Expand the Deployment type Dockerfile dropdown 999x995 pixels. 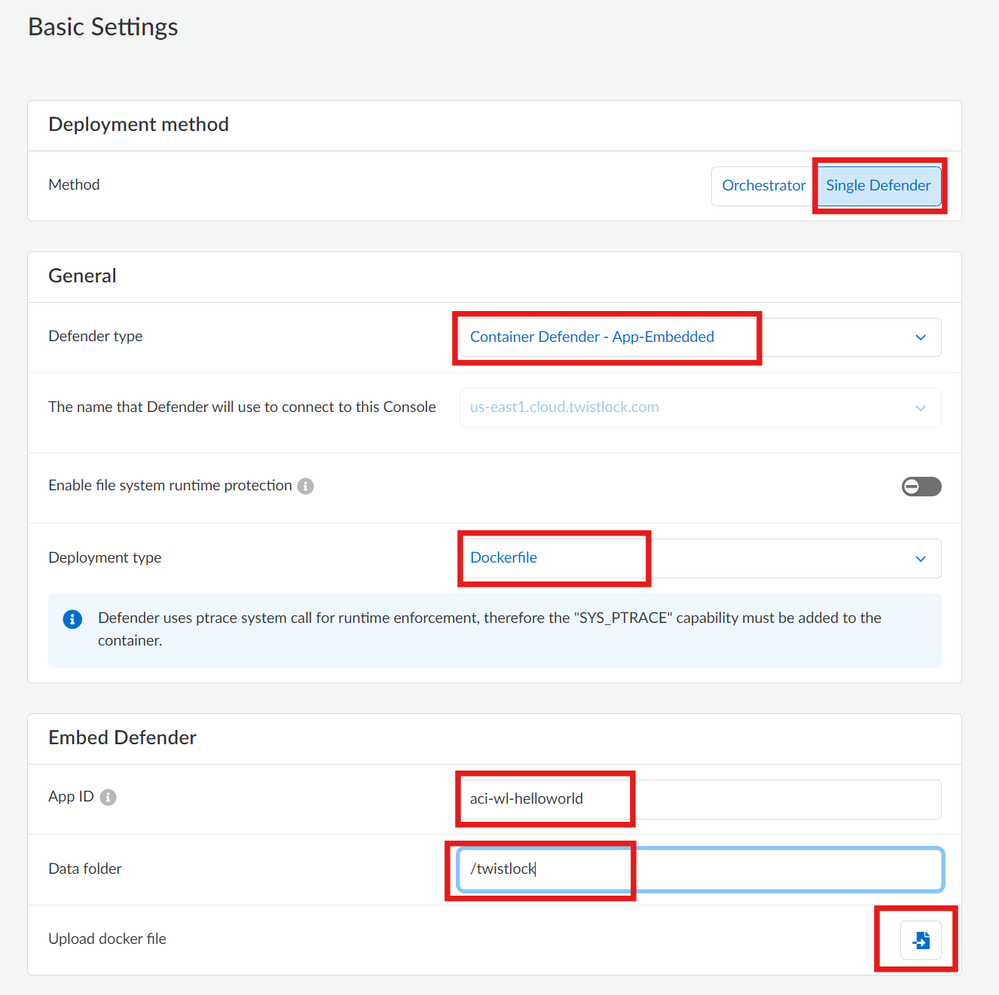coord(699,558)
